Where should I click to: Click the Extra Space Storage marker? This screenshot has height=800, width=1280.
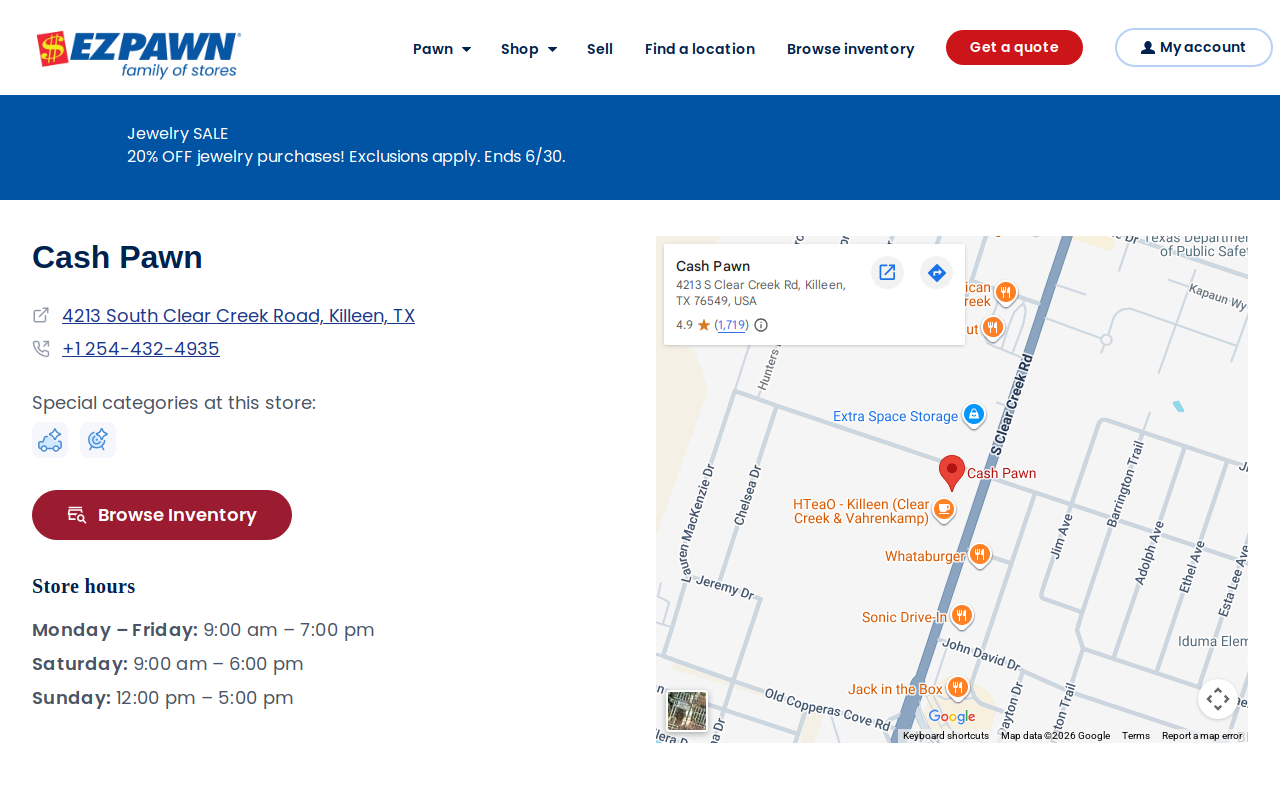pyautogui.click(x=973, y=415)
